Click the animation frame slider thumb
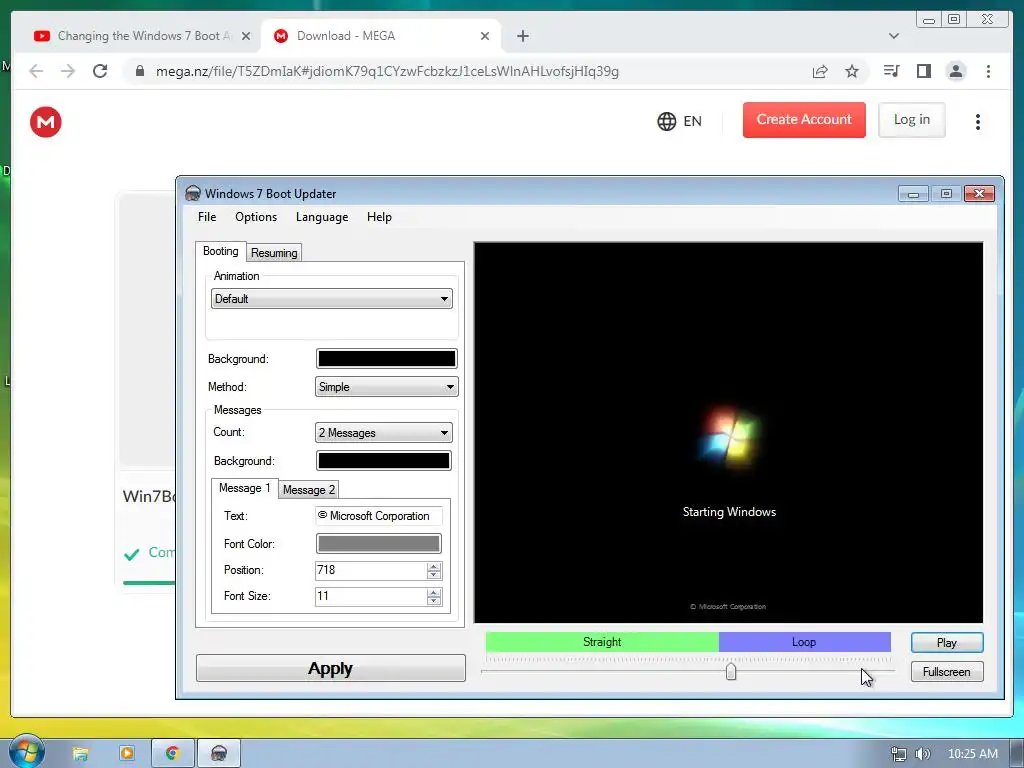The image size is (1024, 768). click(x=731, y=671)
